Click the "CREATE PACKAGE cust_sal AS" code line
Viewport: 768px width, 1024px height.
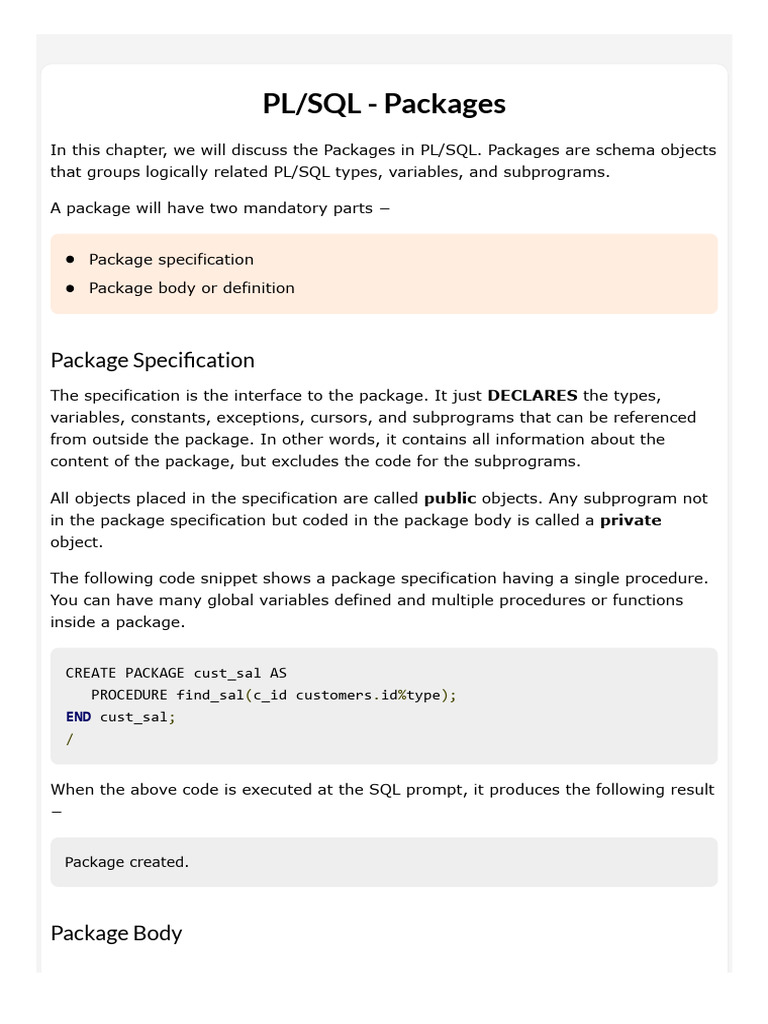[x=176, y=673]
